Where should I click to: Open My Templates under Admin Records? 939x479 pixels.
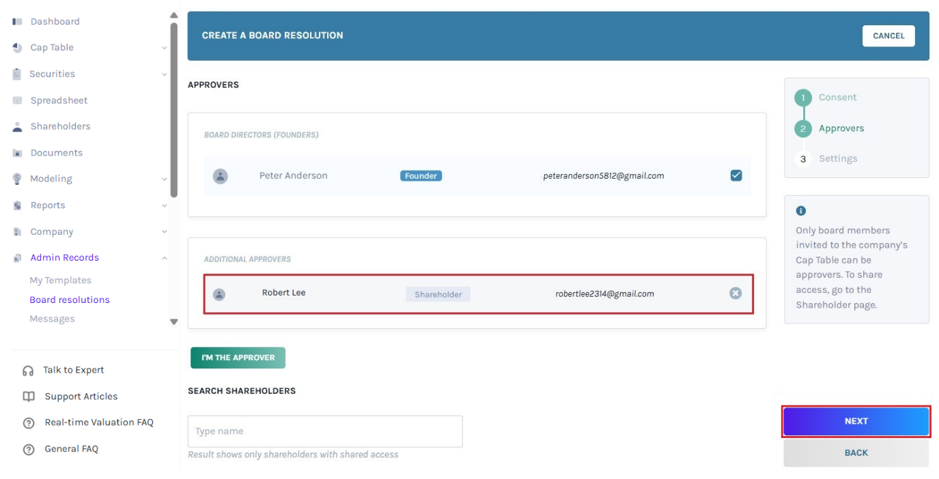click(60, 280)
